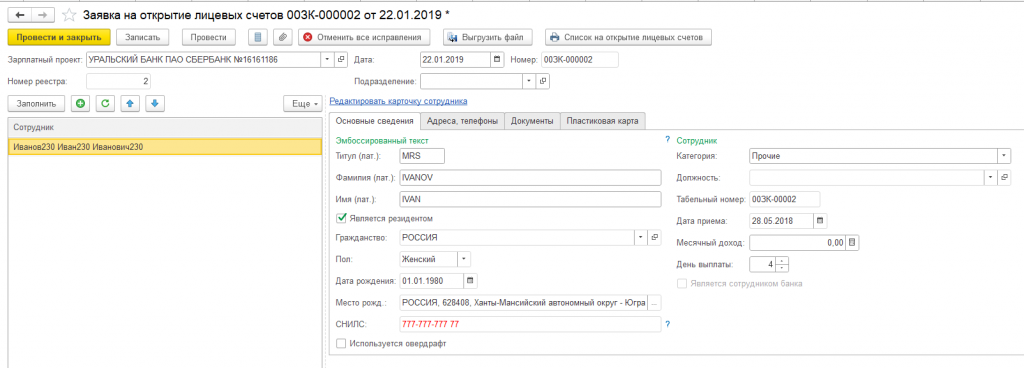Screen dimensions: 1024x368
Task: Open calendar for Дата рождения
Action: [470, 281]
